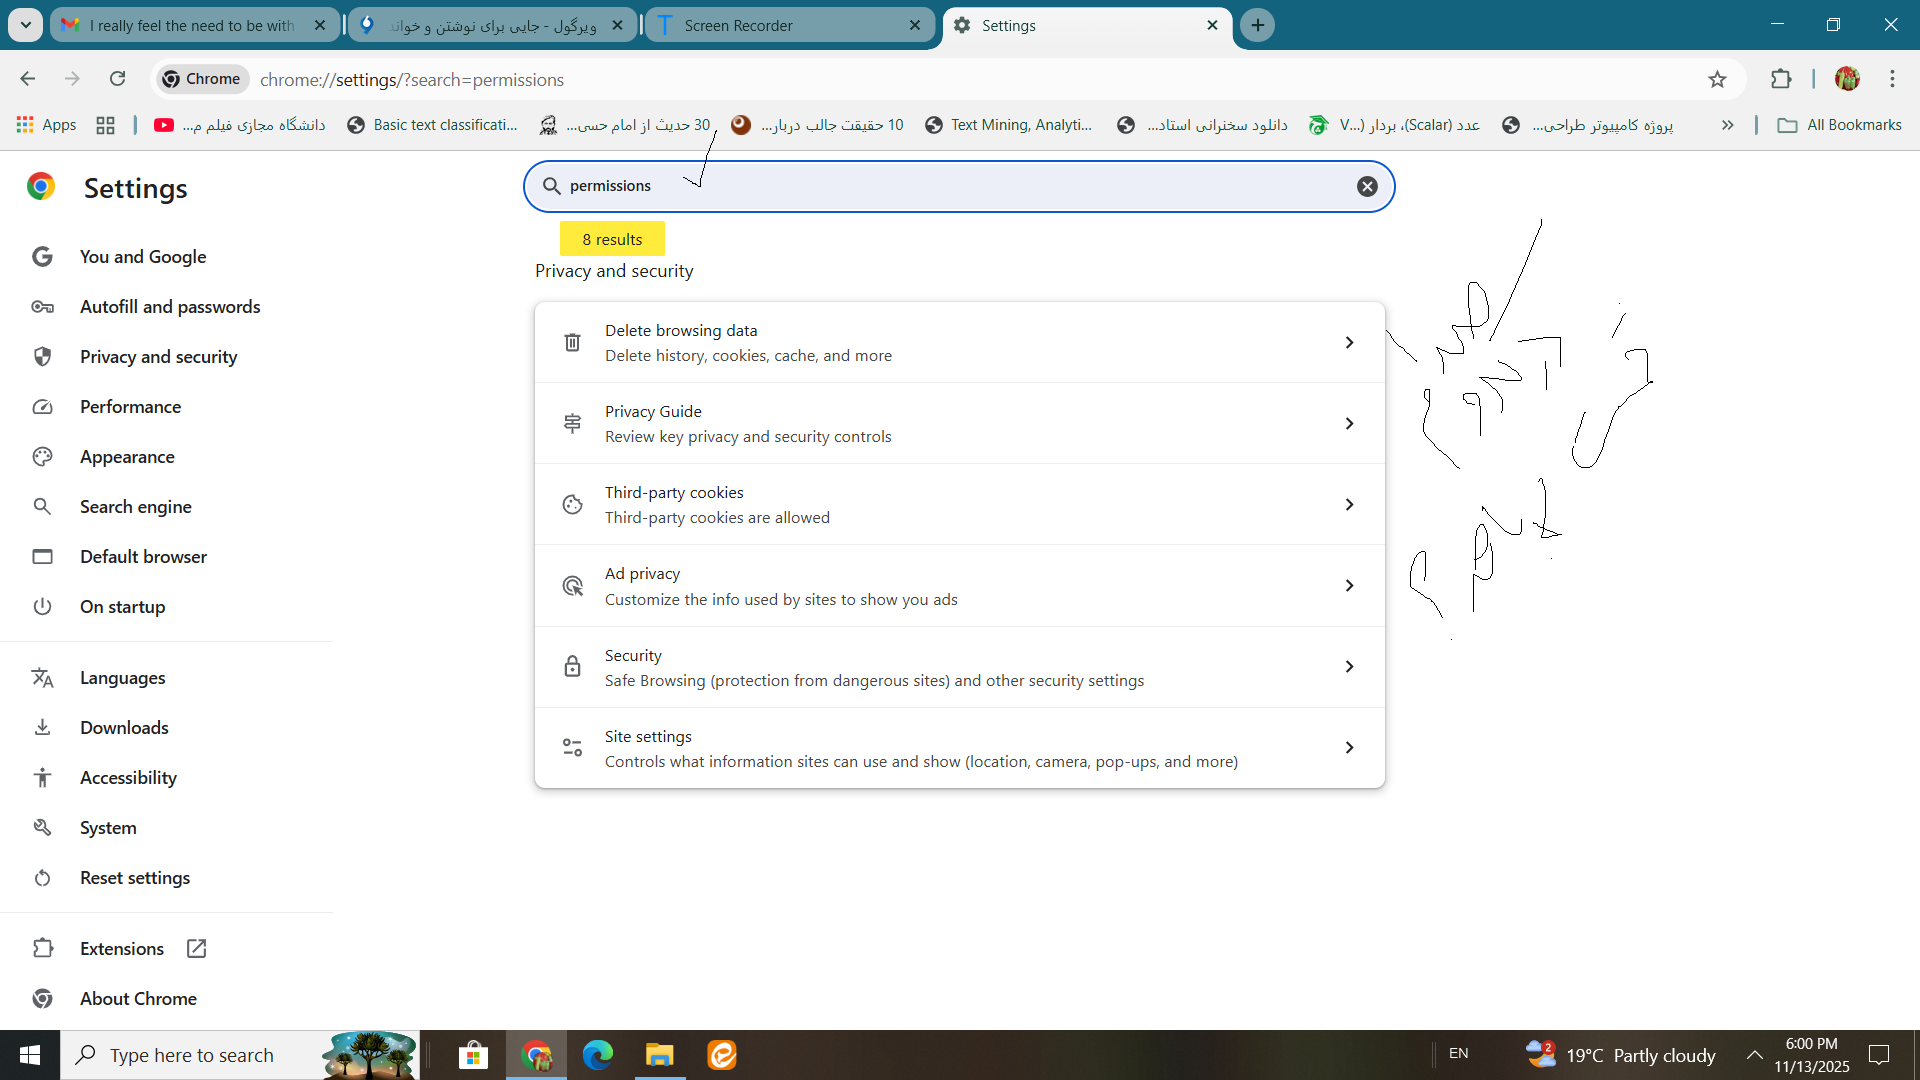Clear the permissions search field
Screen dimensions: 1920x1080
point(1367,186)
